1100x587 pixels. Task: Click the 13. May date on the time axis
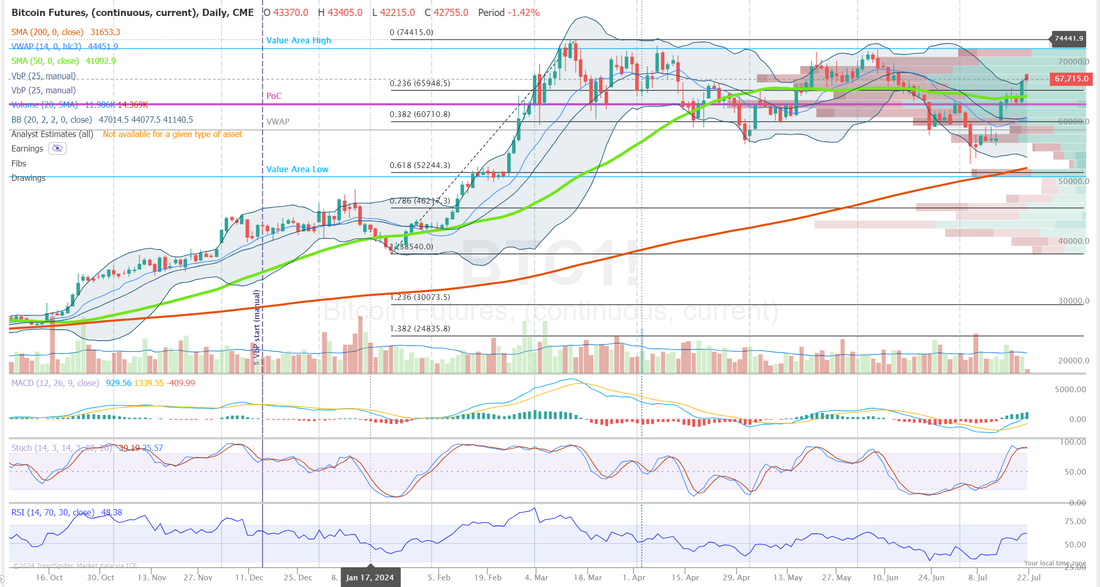click(x=788, y=578)
